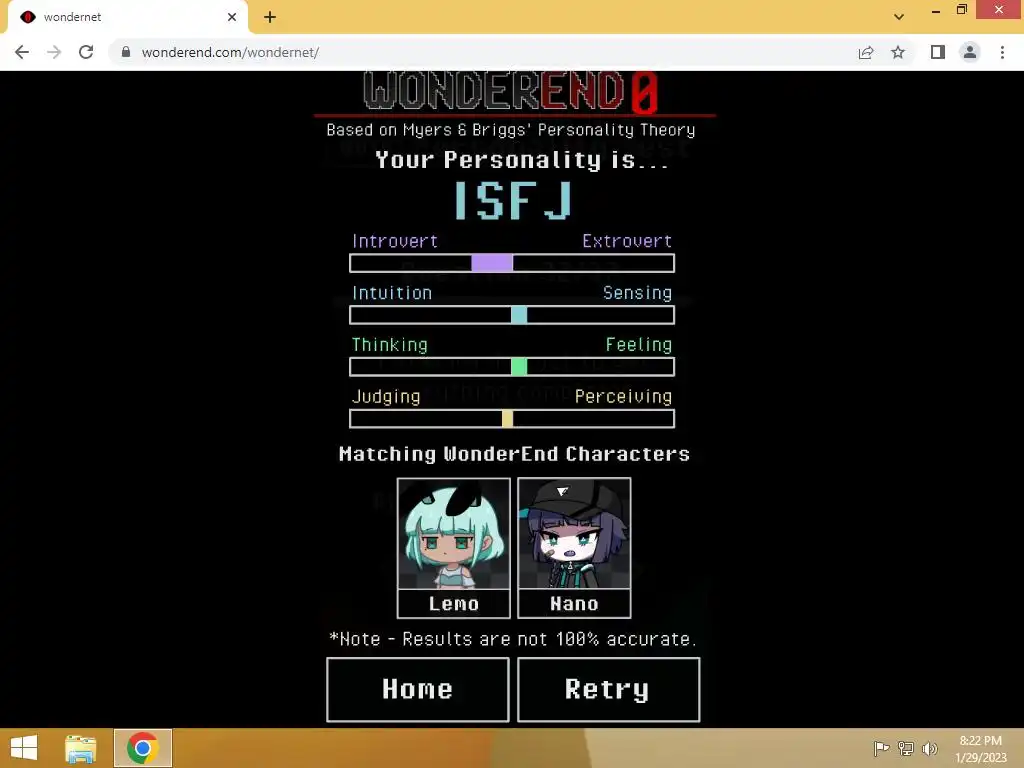Screen dimensions: 1024x768
Task: Click the Retry button
Action: pyautogui.click(x=609, y=690)
